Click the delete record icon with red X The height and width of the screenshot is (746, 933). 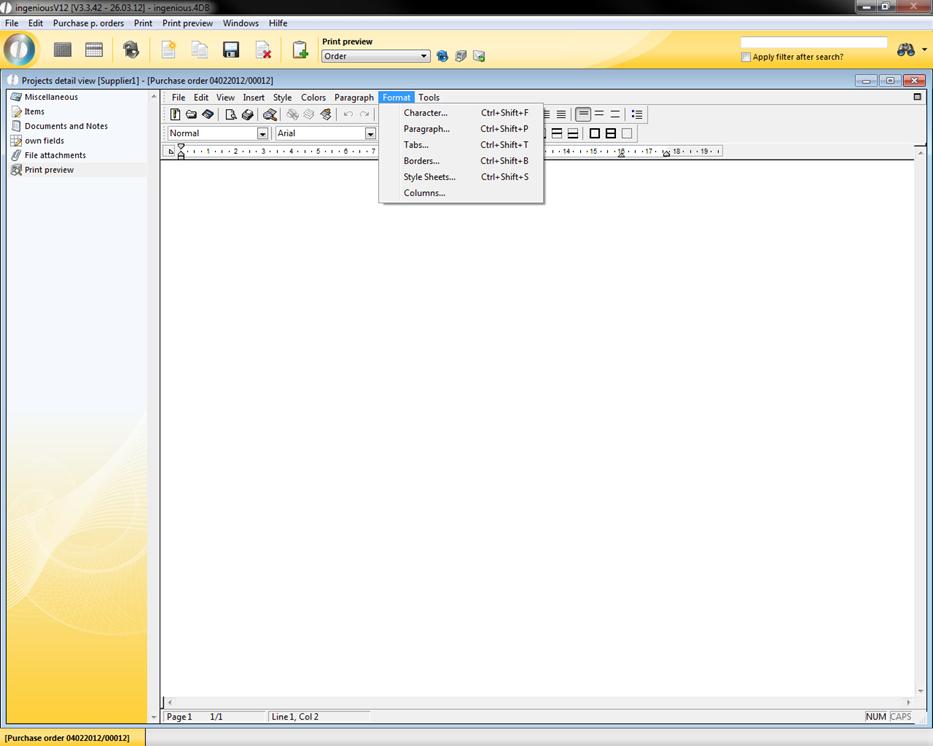coord(263,50)
